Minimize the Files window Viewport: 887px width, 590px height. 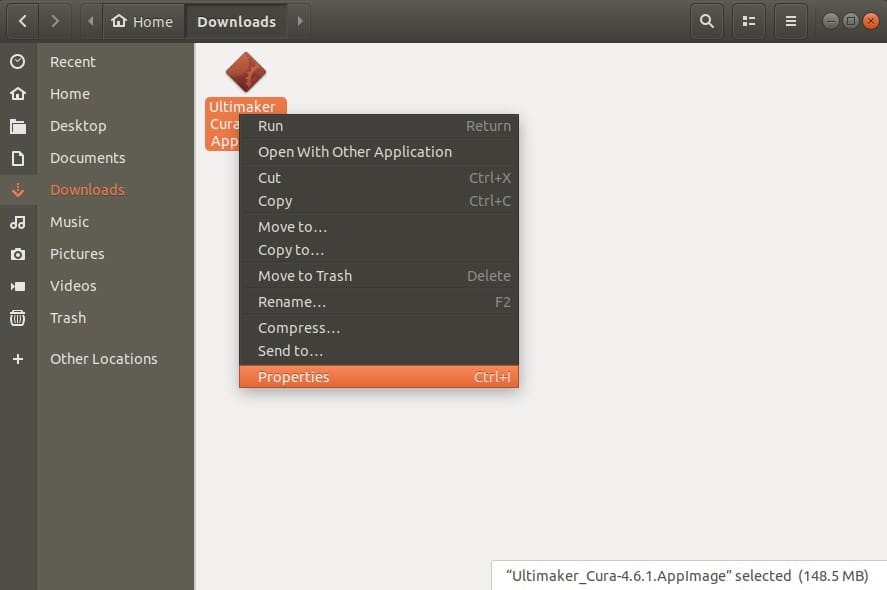[830, 21]
